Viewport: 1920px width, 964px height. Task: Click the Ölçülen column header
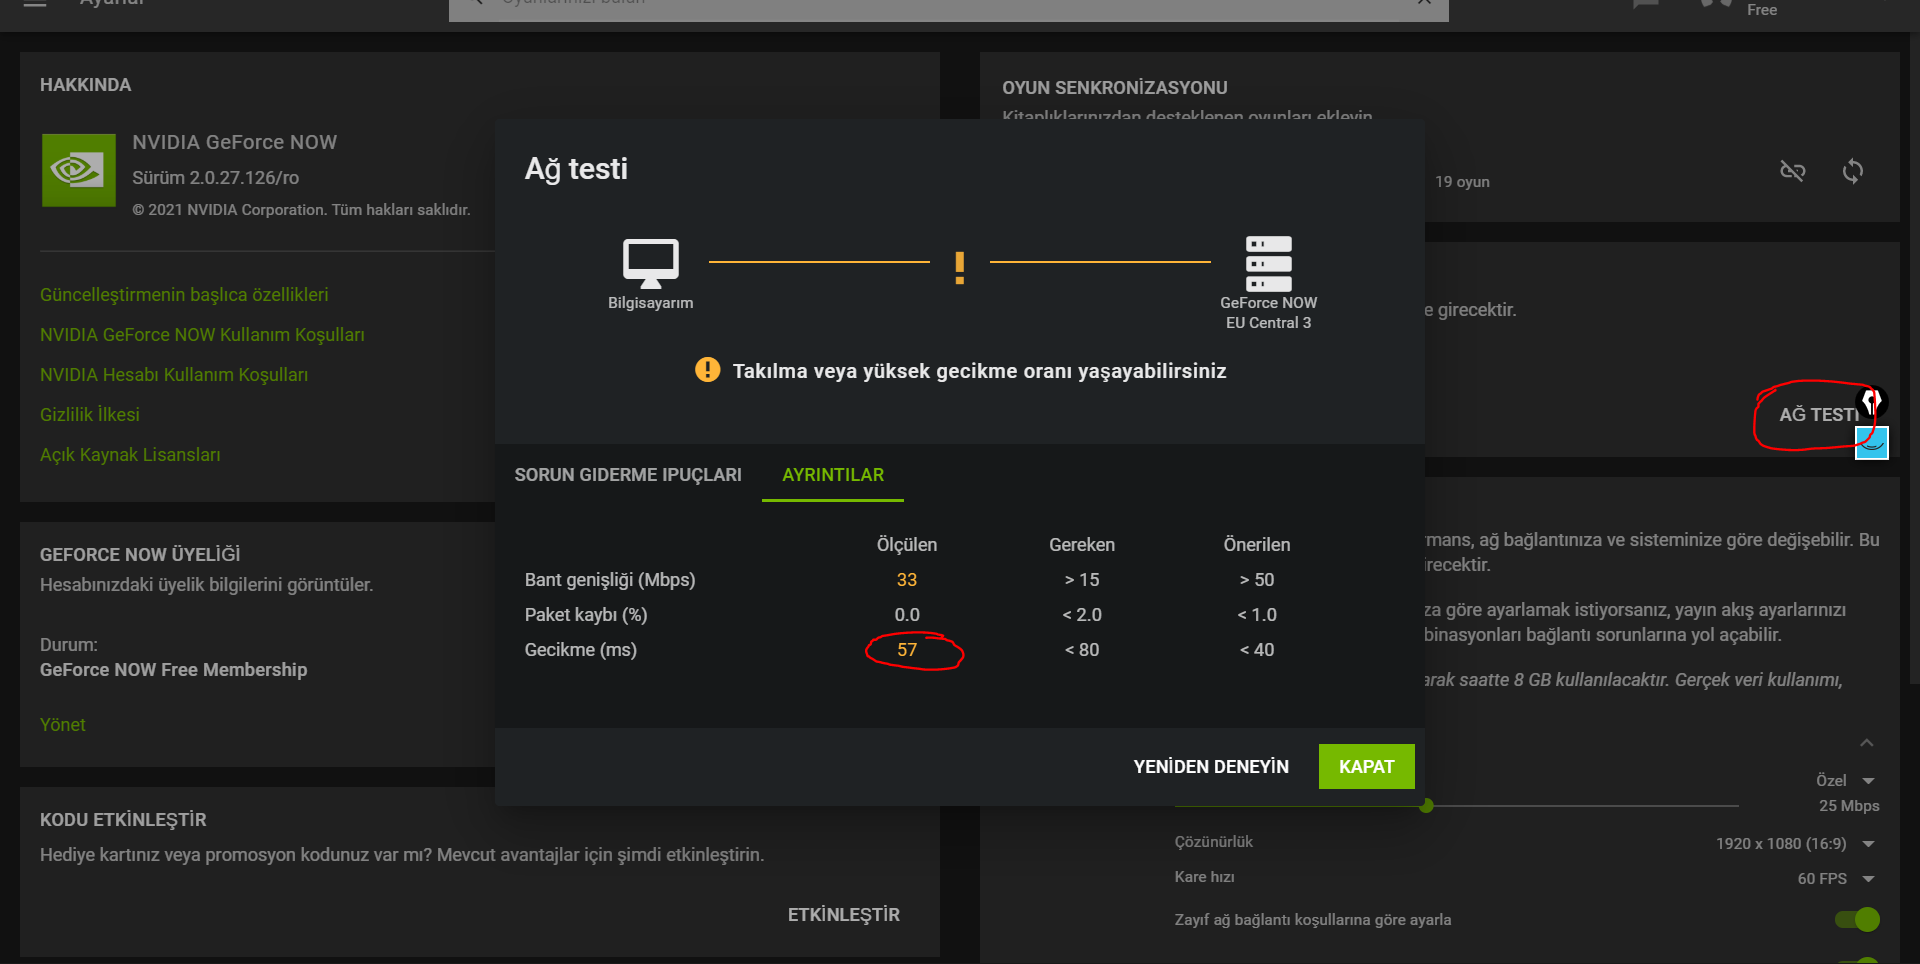click(x=907, y=544)
